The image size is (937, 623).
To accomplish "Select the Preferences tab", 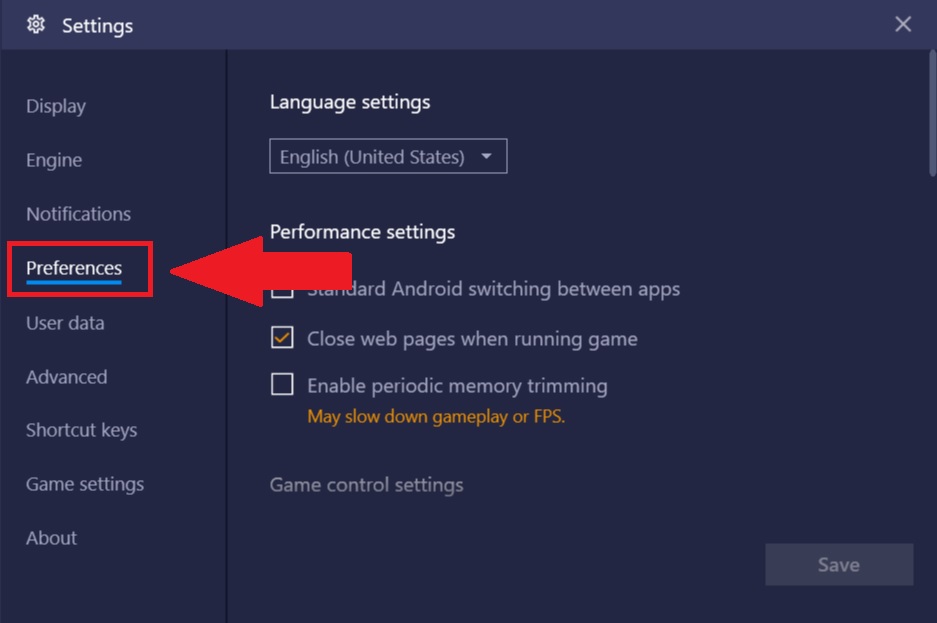I will [74, 268].
